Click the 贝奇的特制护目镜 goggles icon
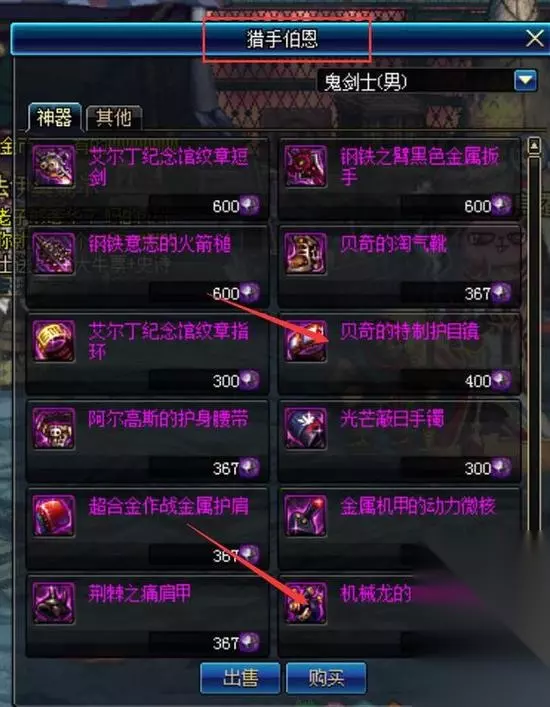Image resolution: width=550 pixels, height=707 pixels. point(305,341)
